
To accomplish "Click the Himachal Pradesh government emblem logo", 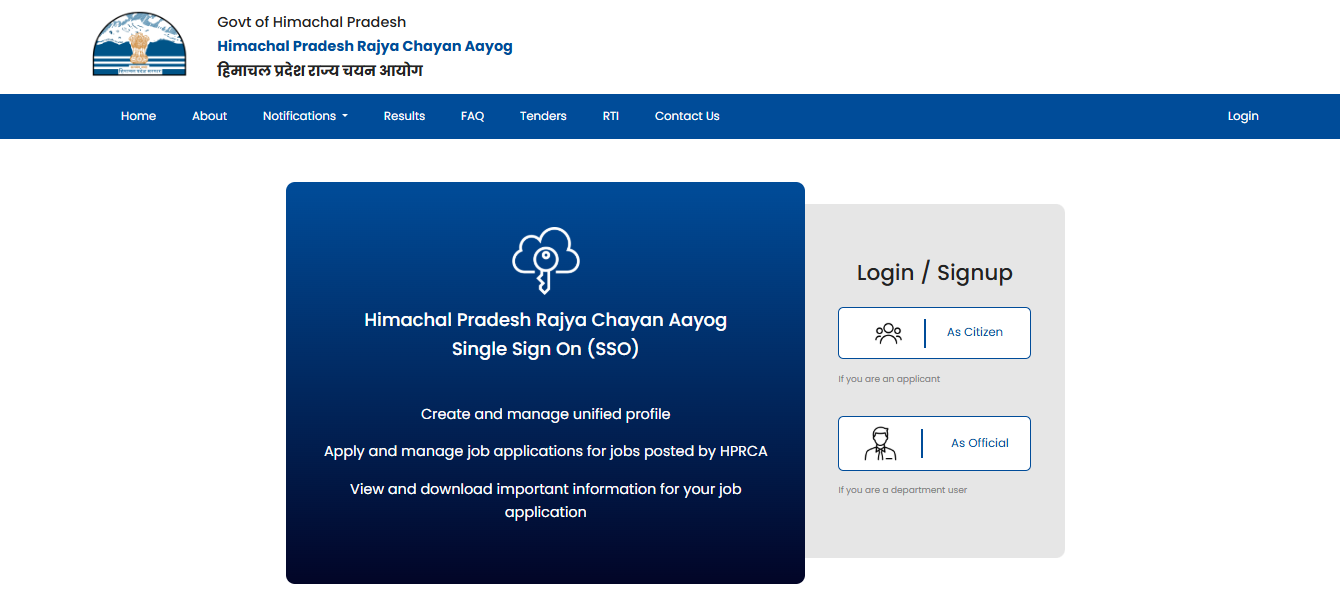I will (139, 43).
